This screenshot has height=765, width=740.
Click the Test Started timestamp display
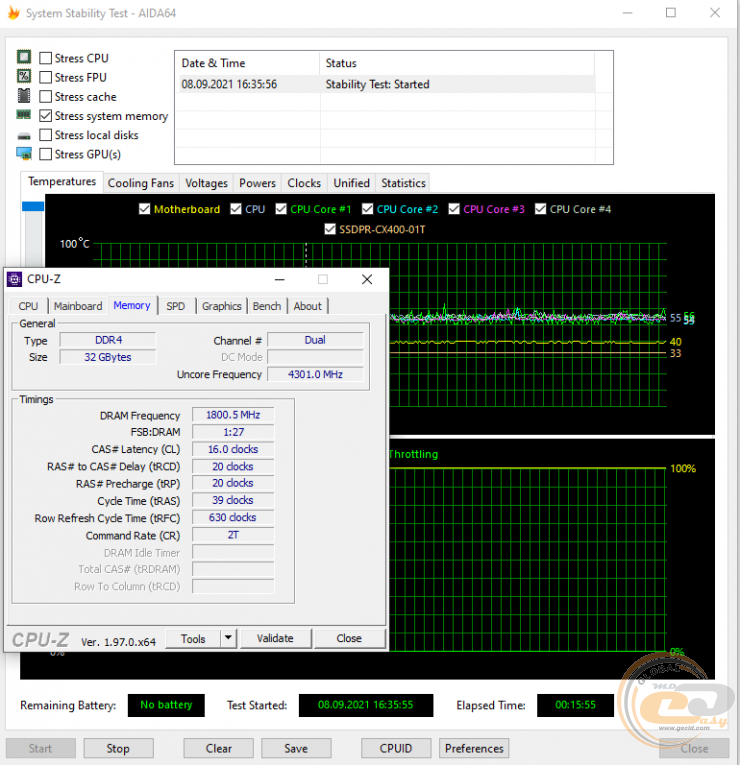pyautogui.click(x=365, y=705)
